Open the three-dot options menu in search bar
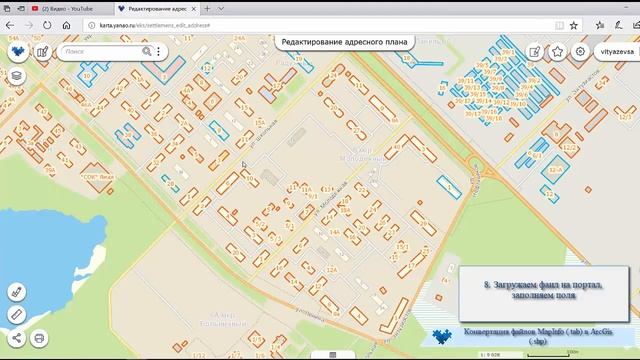Screen dimensions: 640x360 click(x=158, y=51)
